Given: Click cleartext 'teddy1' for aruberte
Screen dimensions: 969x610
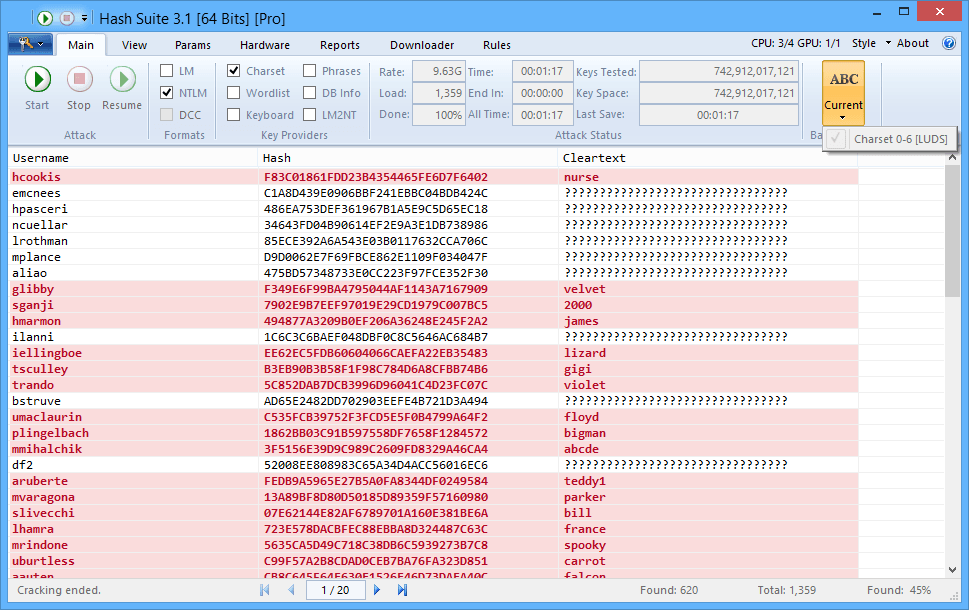Looking at the screenshot, I should click(585, 481).
